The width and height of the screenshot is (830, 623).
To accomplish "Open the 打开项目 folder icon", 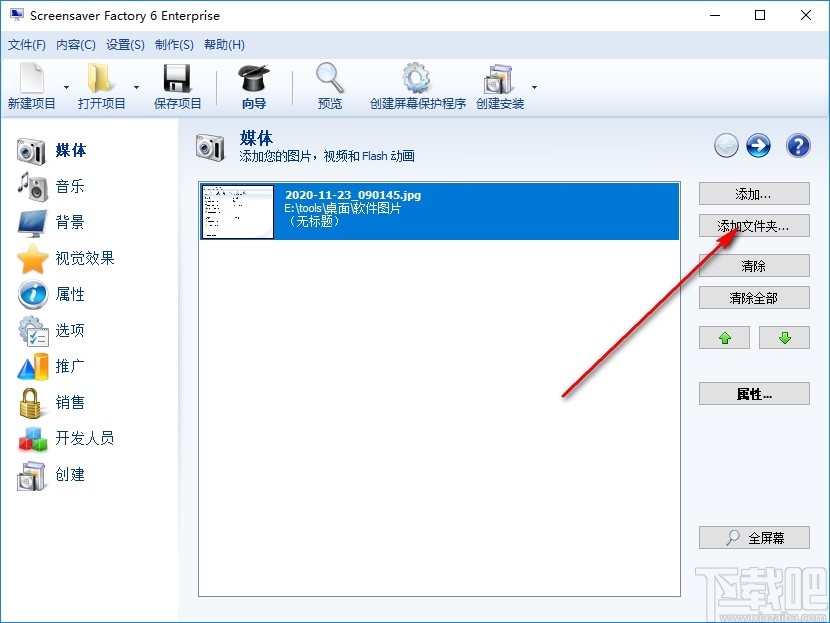I will 101,78.
